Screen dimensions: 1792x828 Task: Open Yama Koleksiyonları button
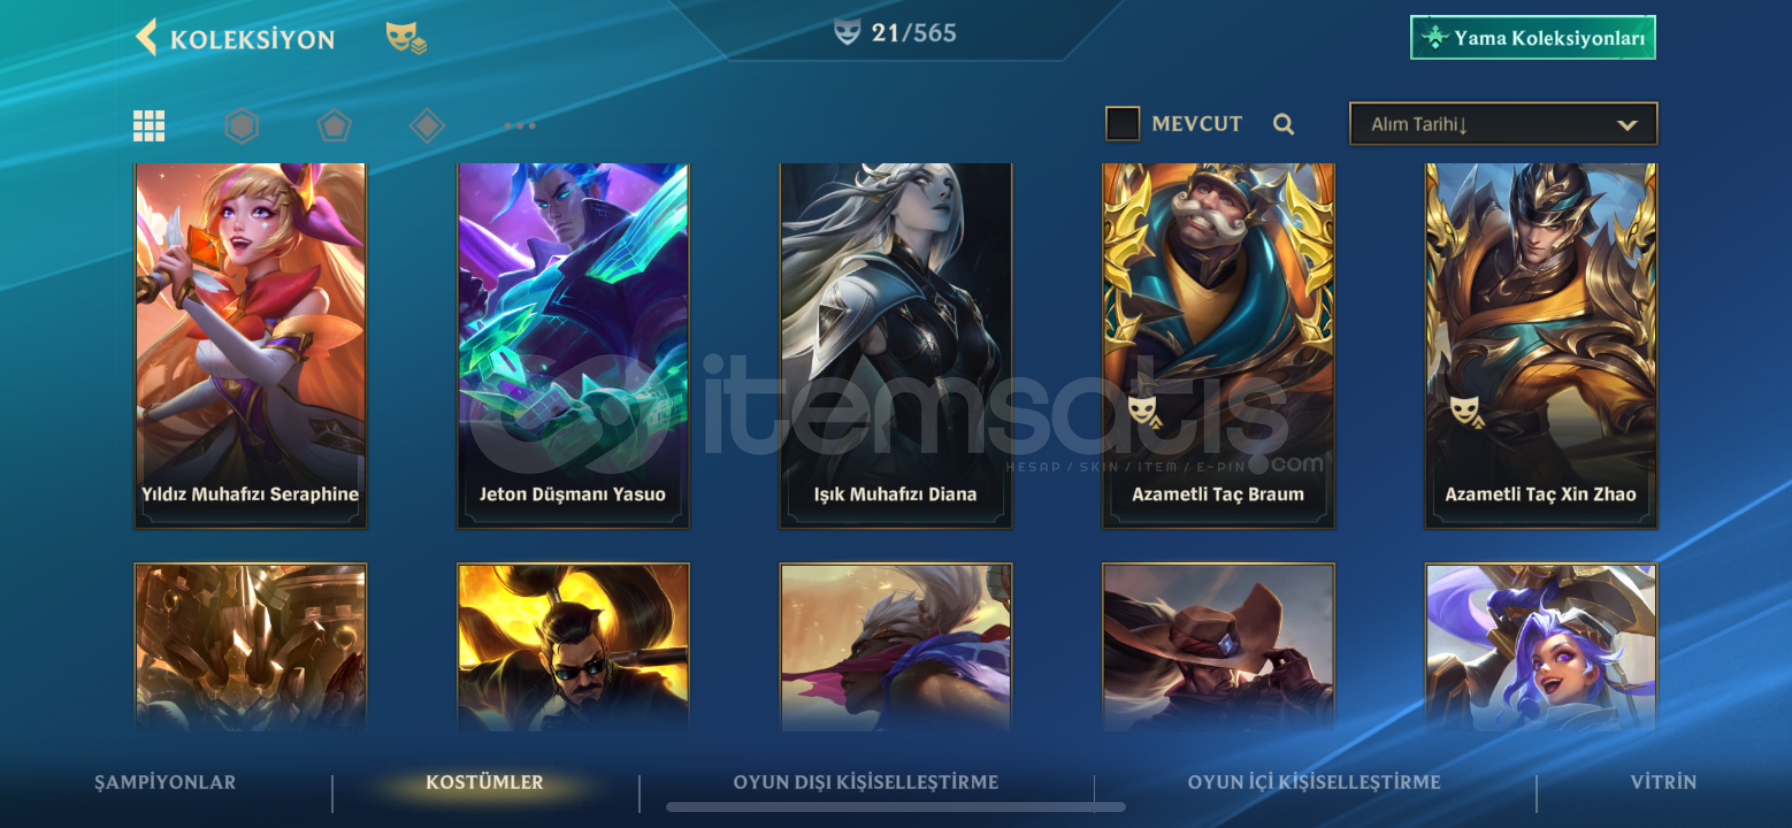(x=1533, y=38)
